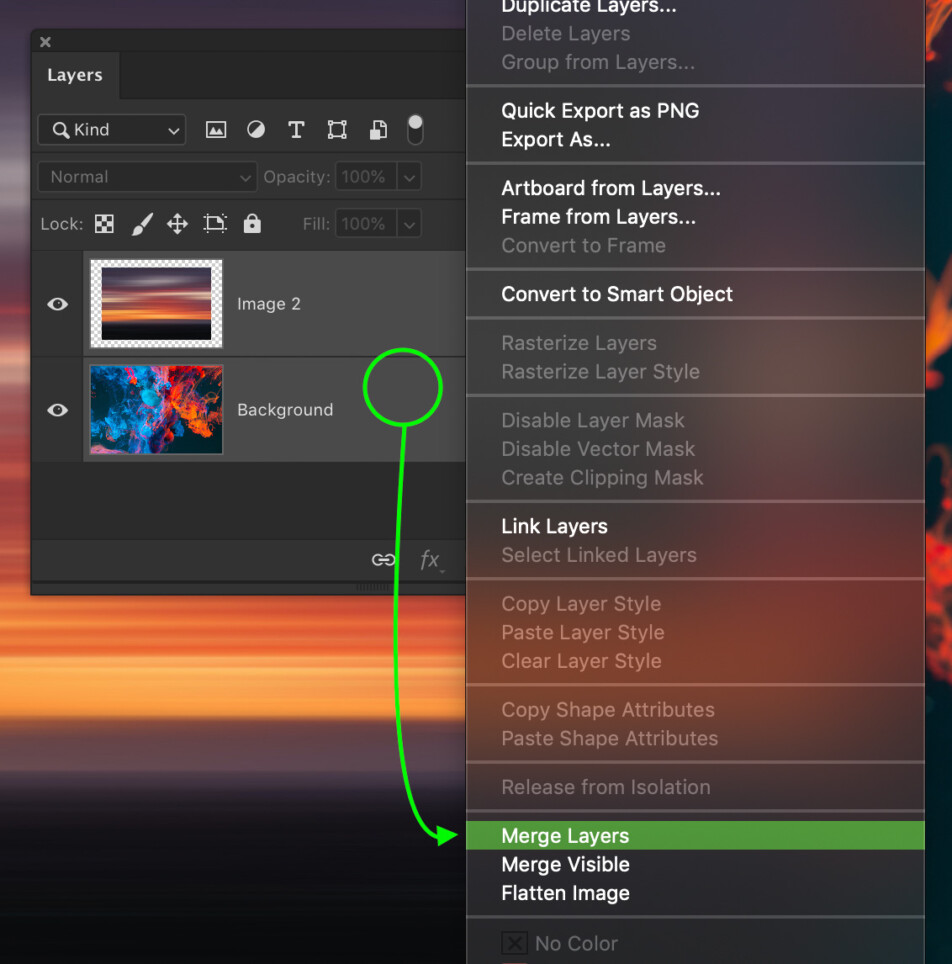Select the filter for pixel layers icon
The width and height of the screenshot is (952, 964).
point(216,129)
